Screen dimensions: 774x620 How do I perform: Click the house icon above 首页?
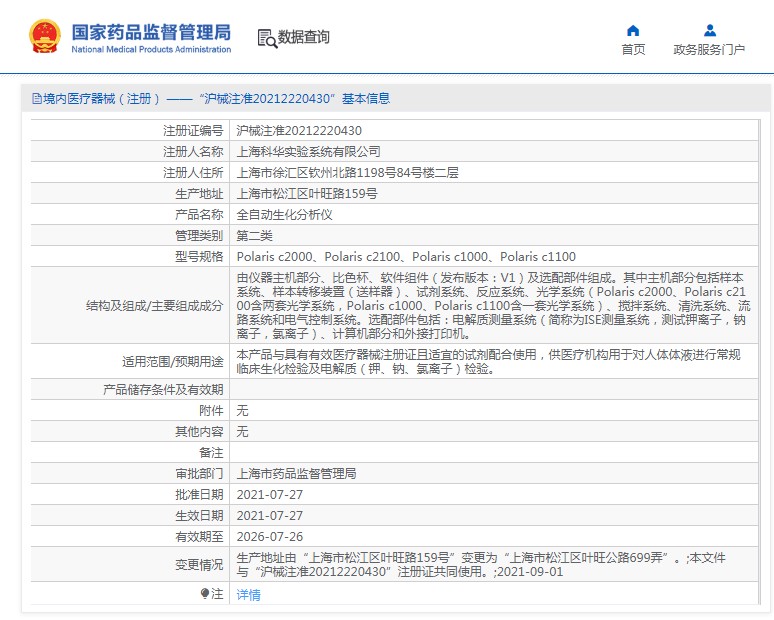point(633,30)
